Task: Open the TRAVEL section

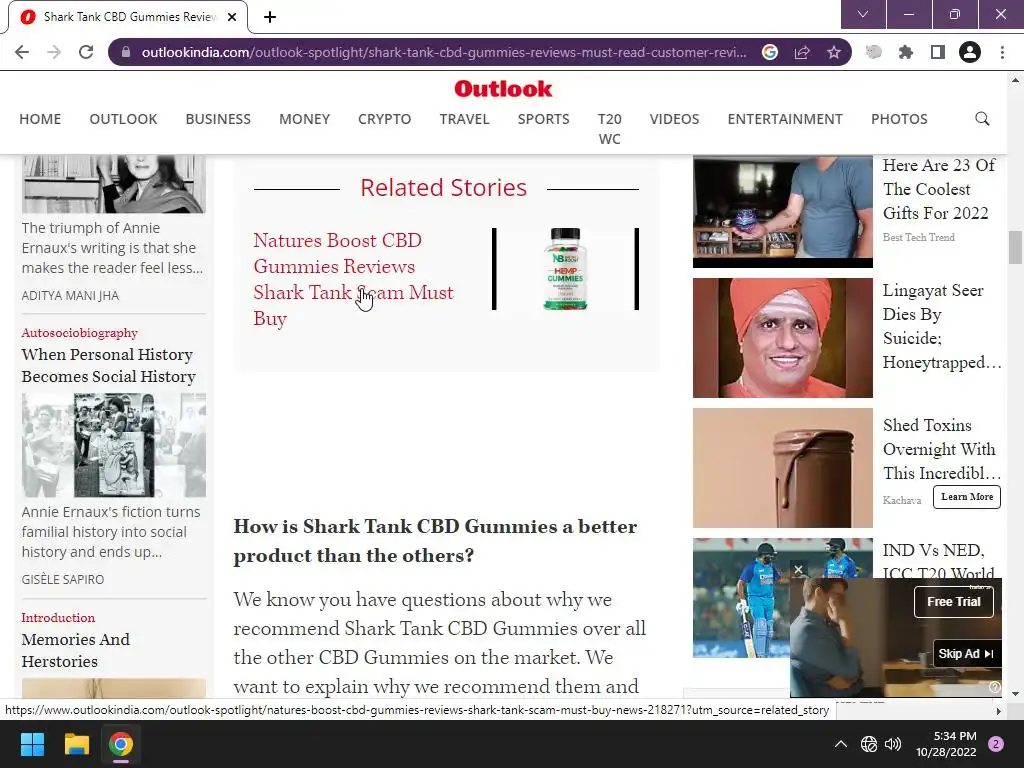Action: [464, 119]
